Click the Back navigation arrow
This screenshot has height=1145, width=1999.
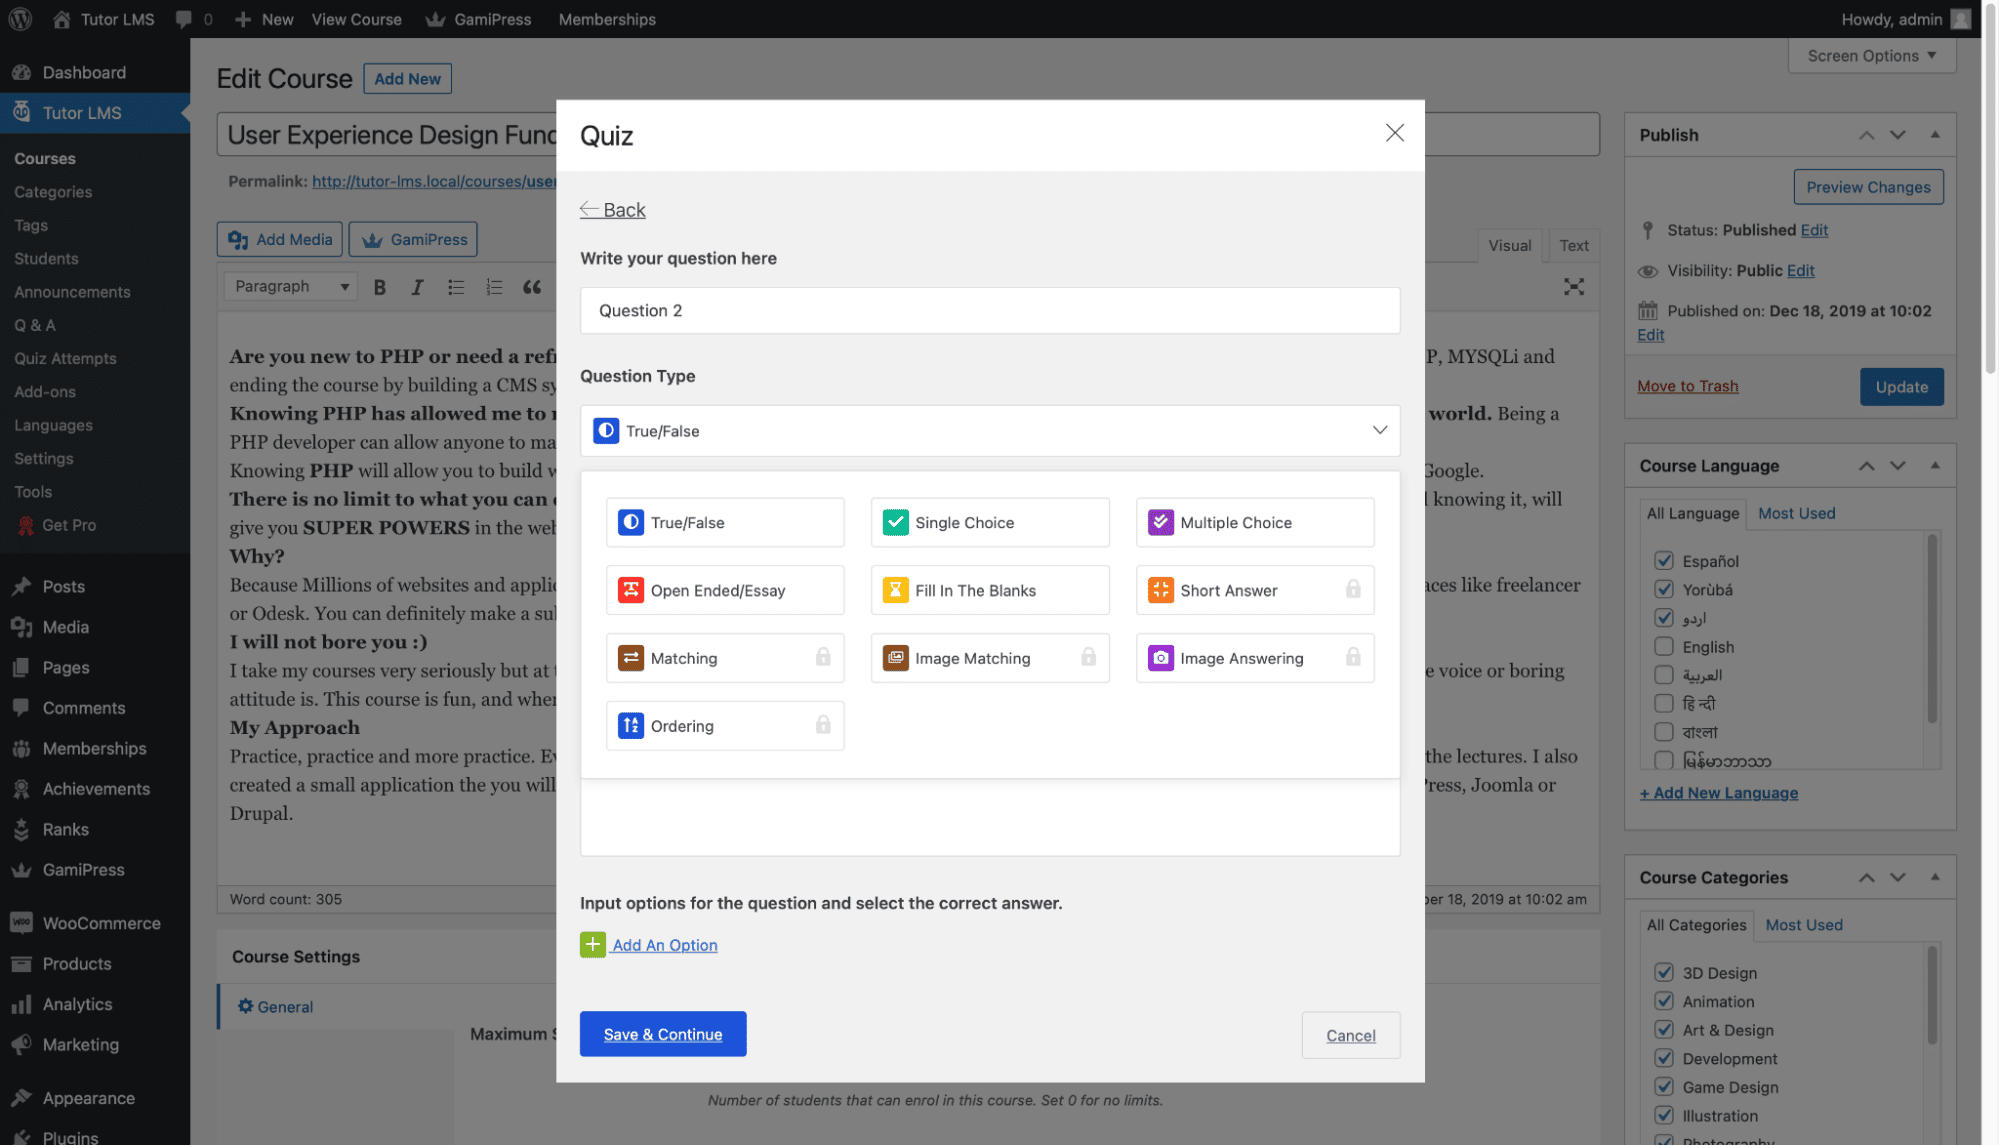[588, 209]
